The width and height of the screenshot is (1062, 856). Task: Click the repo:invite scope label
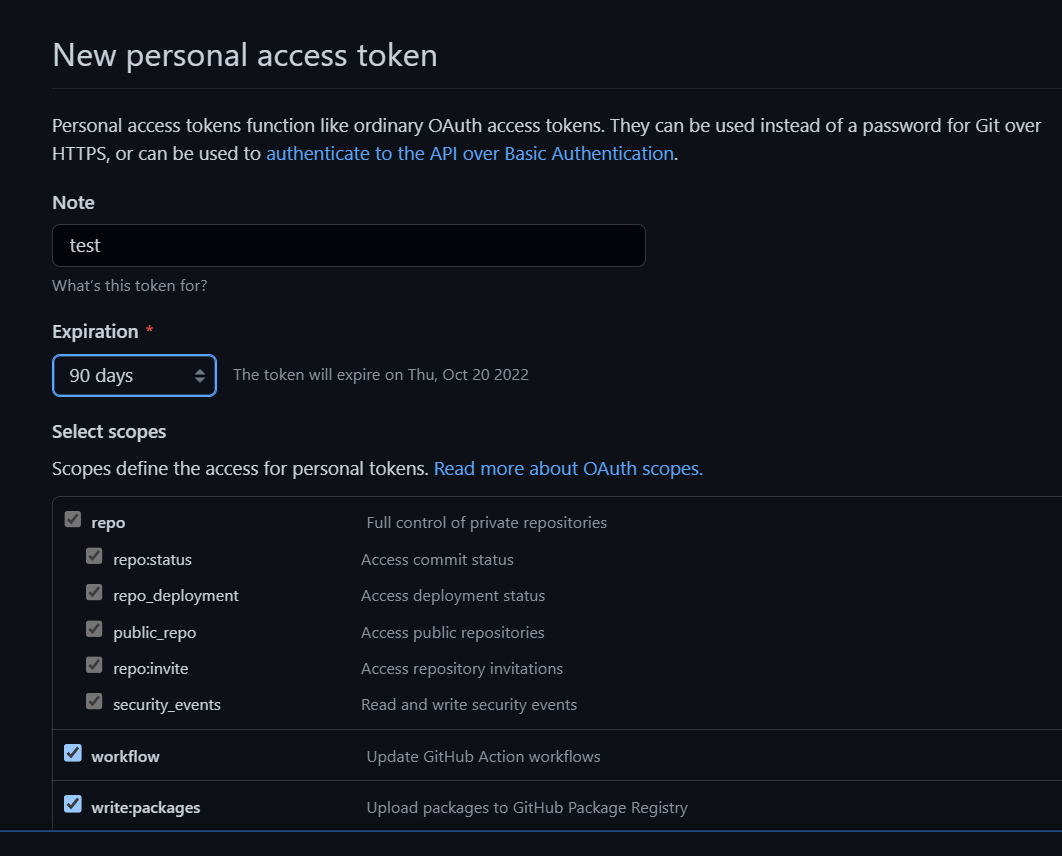tap(151, 668)
